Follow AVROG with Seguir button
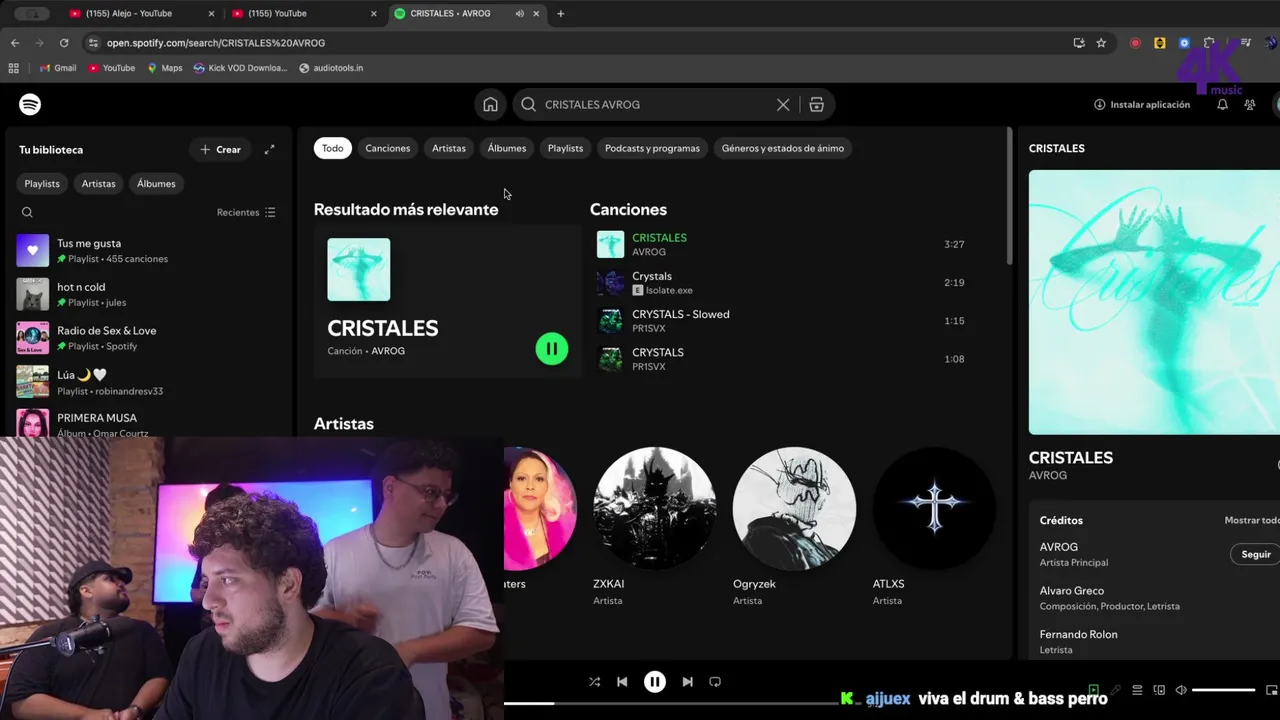 tap(1255, 554)
